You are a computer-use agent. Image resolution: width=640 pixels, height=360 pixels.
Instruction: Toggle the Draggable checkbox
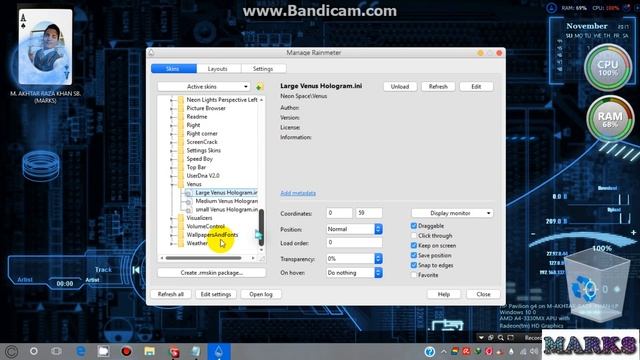[x=414, y=226]
